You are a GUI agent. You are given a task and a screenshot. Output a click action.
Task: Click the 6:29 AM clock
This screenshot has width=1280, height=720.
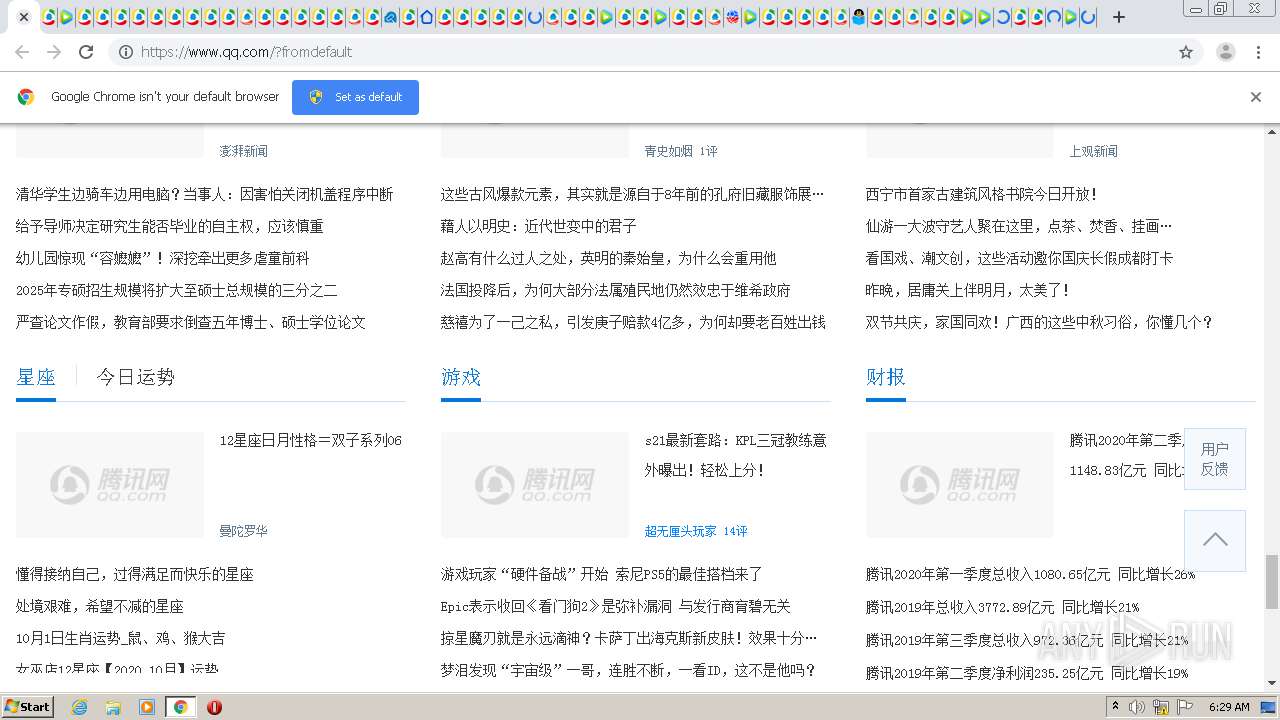pyautogui.click(x=1229, y=707)
